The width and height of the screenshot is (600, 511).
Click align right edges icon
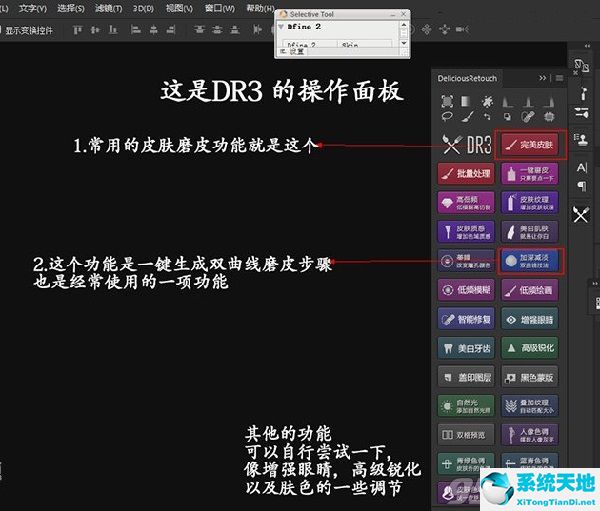coord(171,29)
